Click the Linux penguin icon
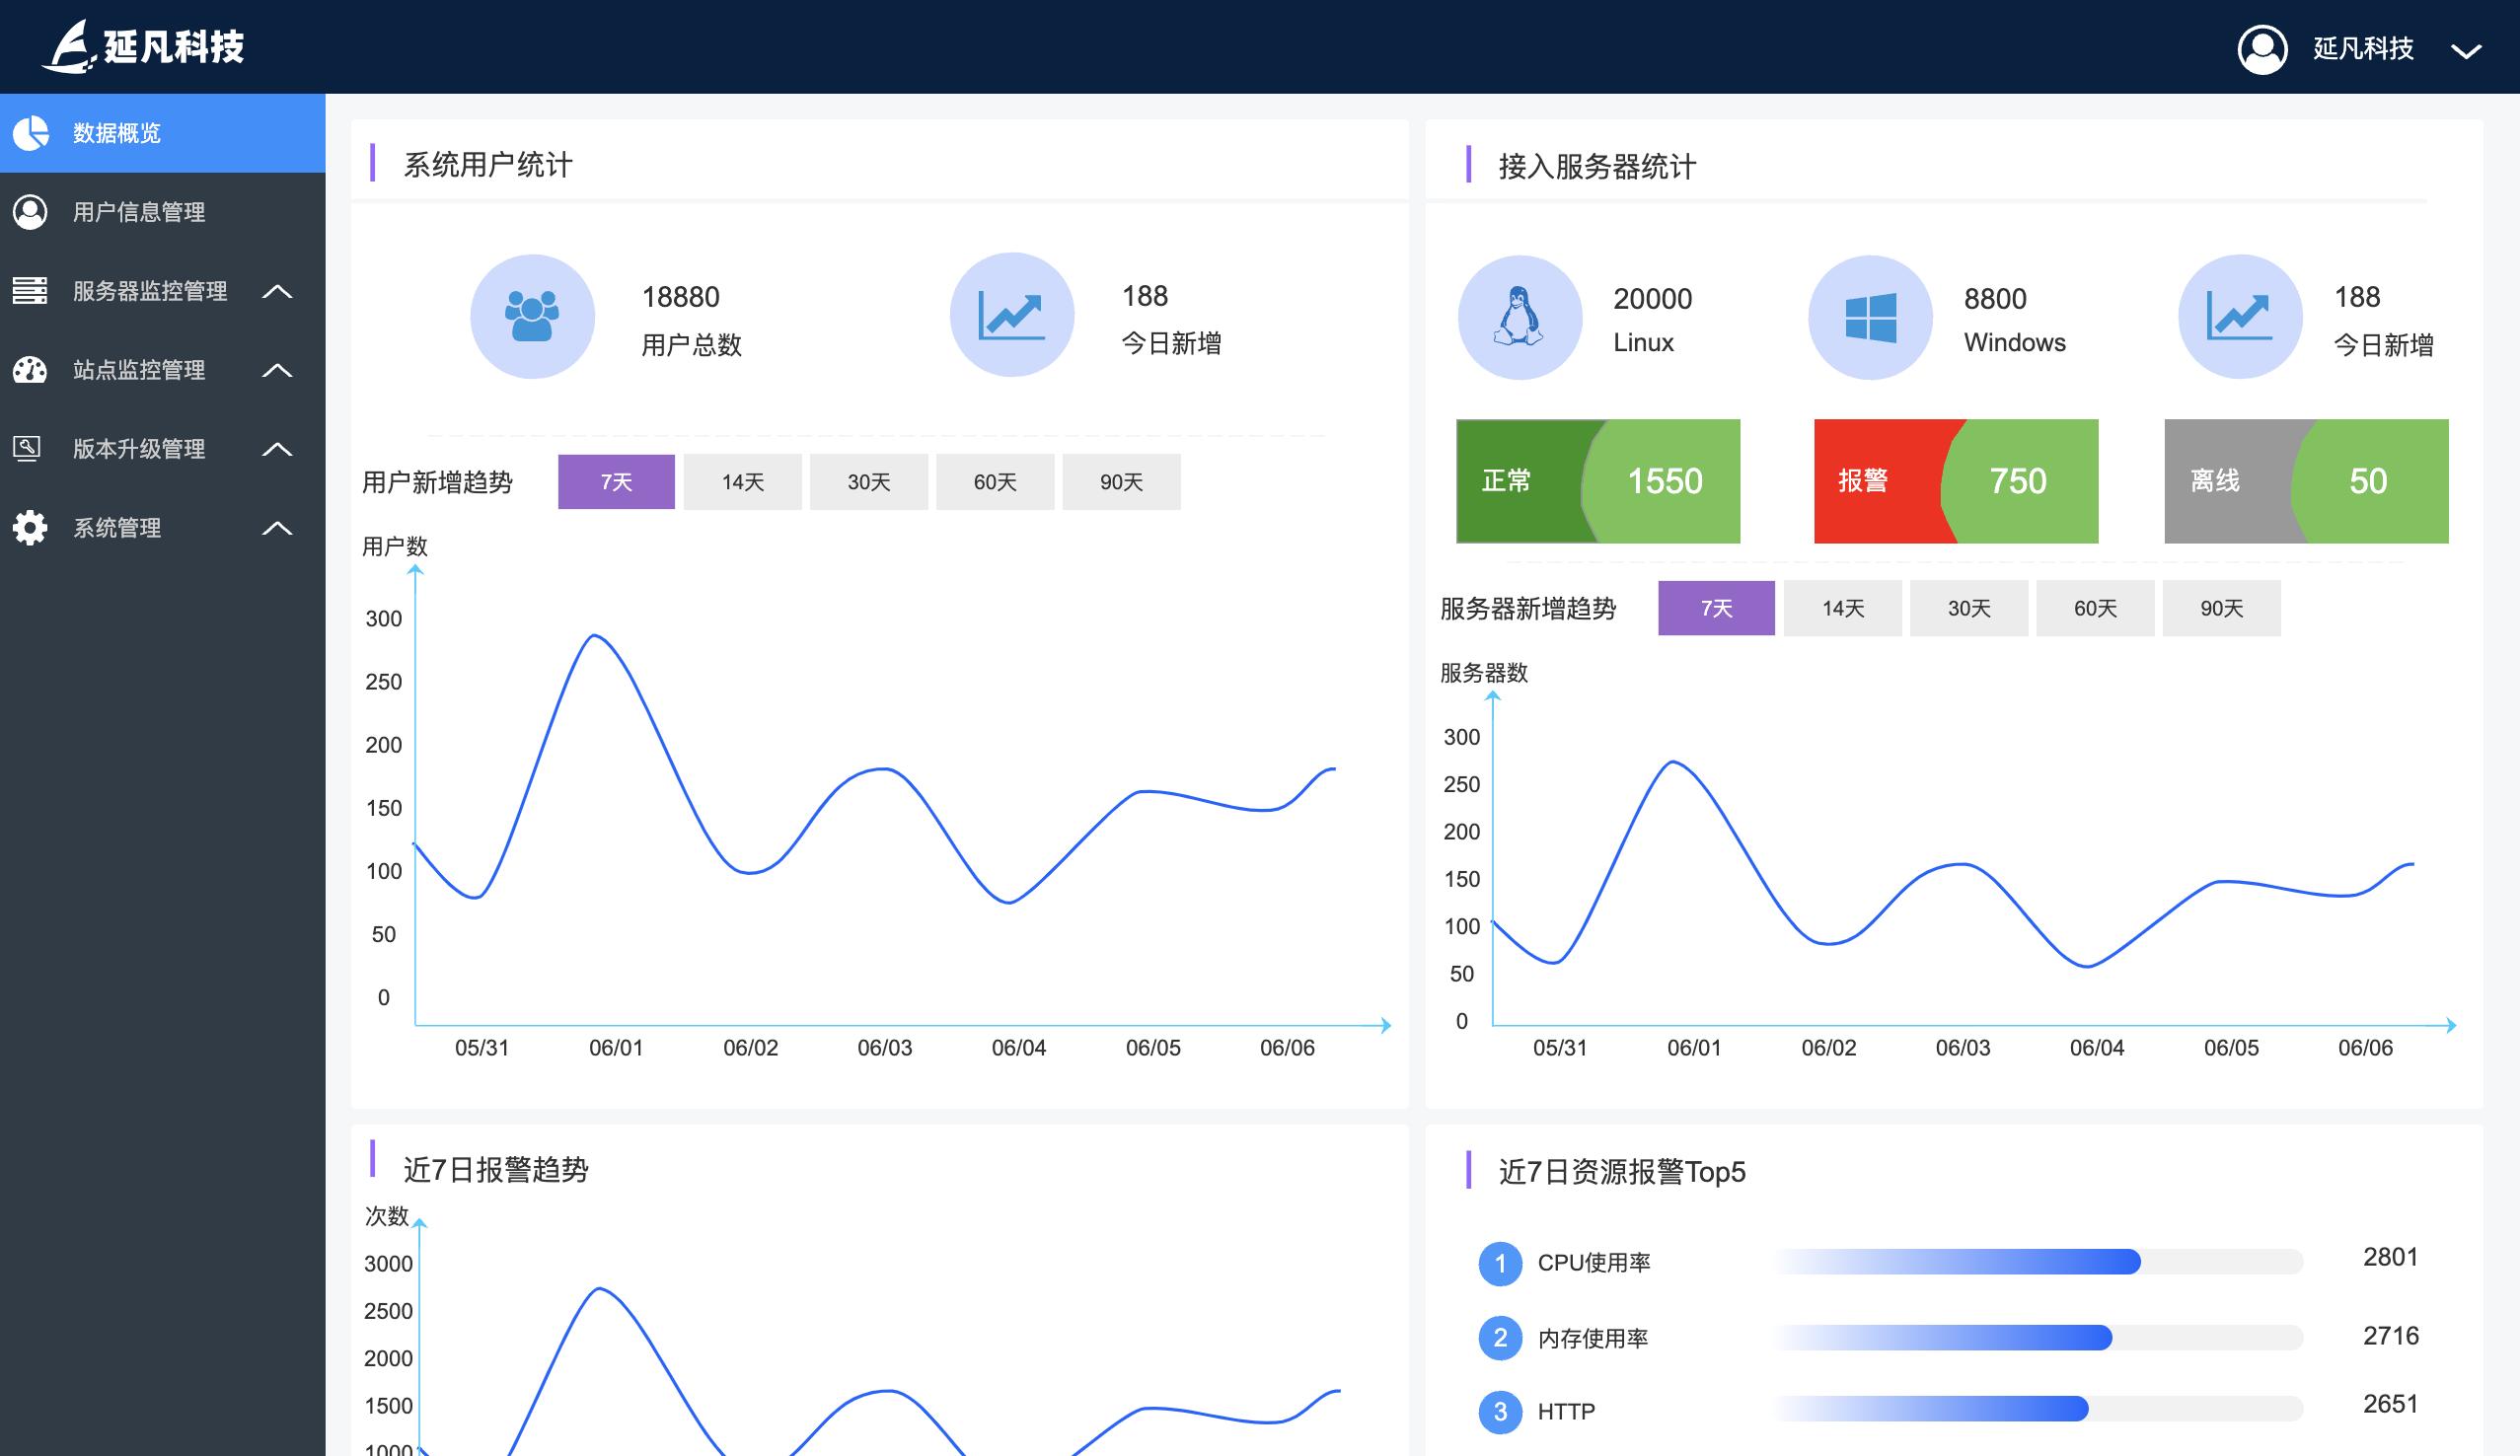The width and height of the screenshot is (2520, 1456). tap(1519, 317)
